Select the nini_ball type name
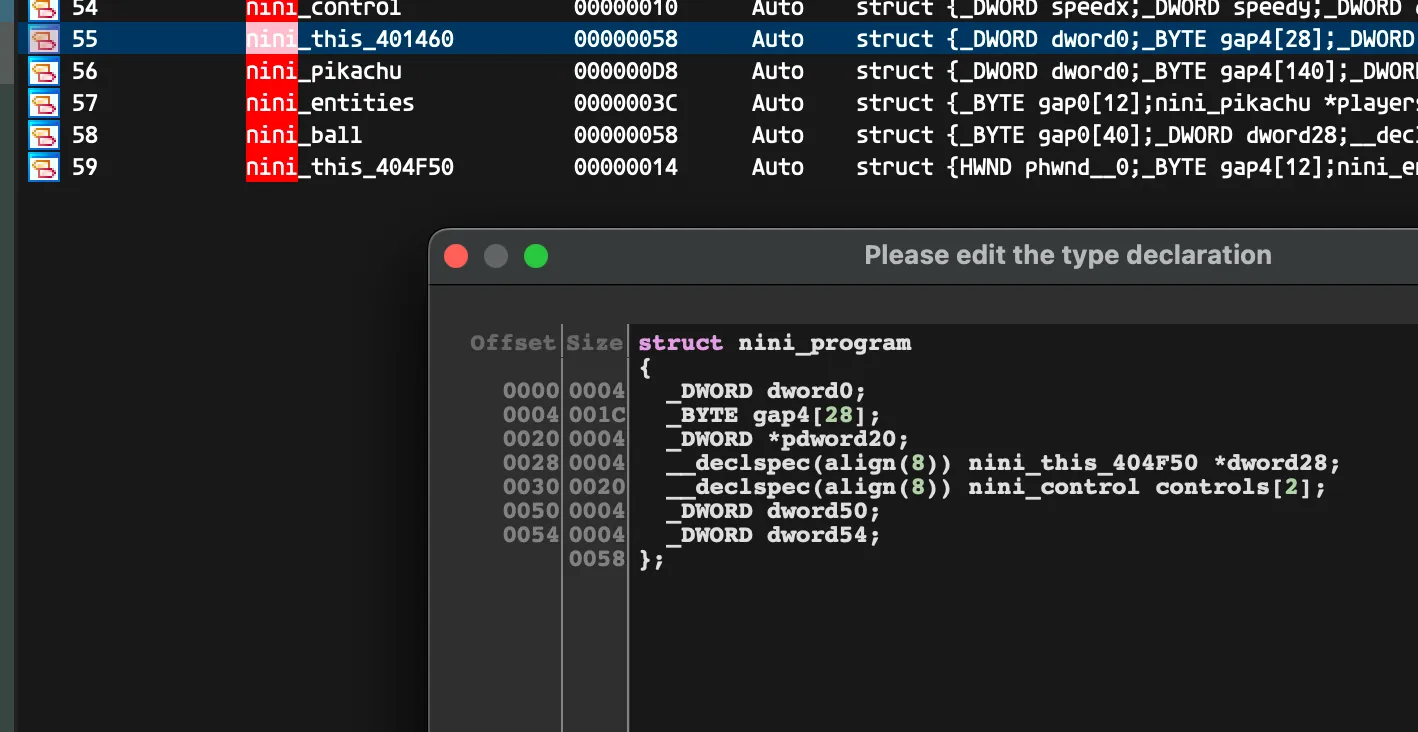Viewport: 1418px width, 732px height. coord(304,136)
